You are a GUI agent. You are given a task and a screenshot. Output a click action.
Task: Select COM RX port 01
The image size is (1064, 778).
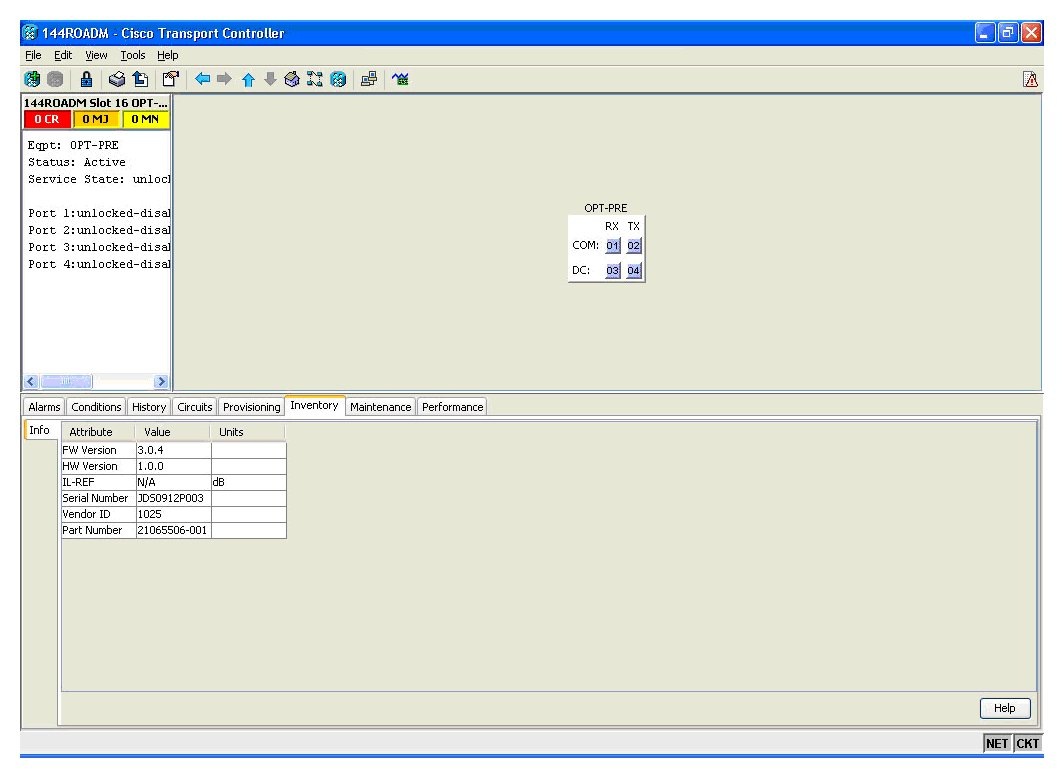613,246
